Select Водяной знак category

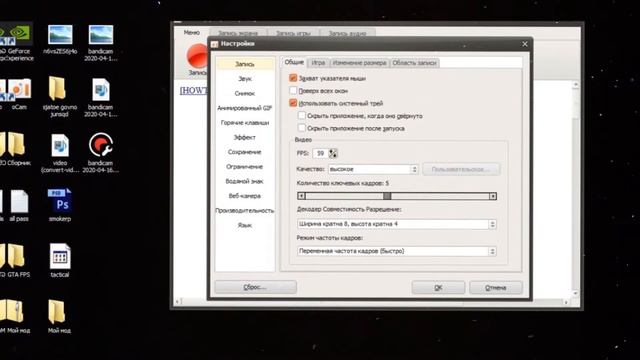(245, 181)
